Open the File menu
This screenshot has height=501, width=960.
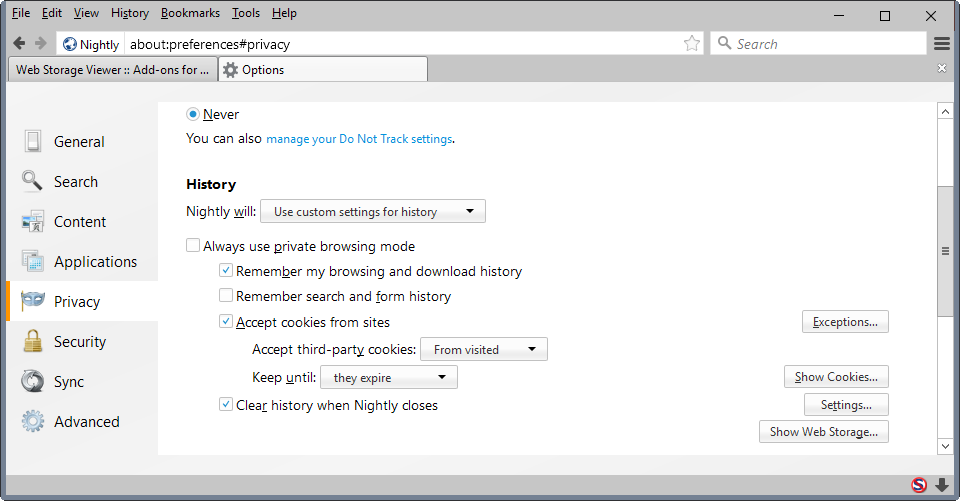point(21,13)
